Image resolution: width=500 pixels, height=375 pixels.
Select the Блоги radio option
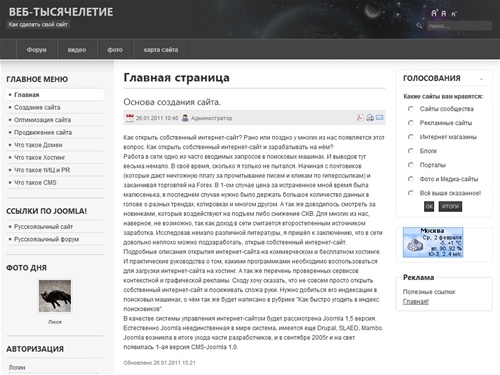411,151
